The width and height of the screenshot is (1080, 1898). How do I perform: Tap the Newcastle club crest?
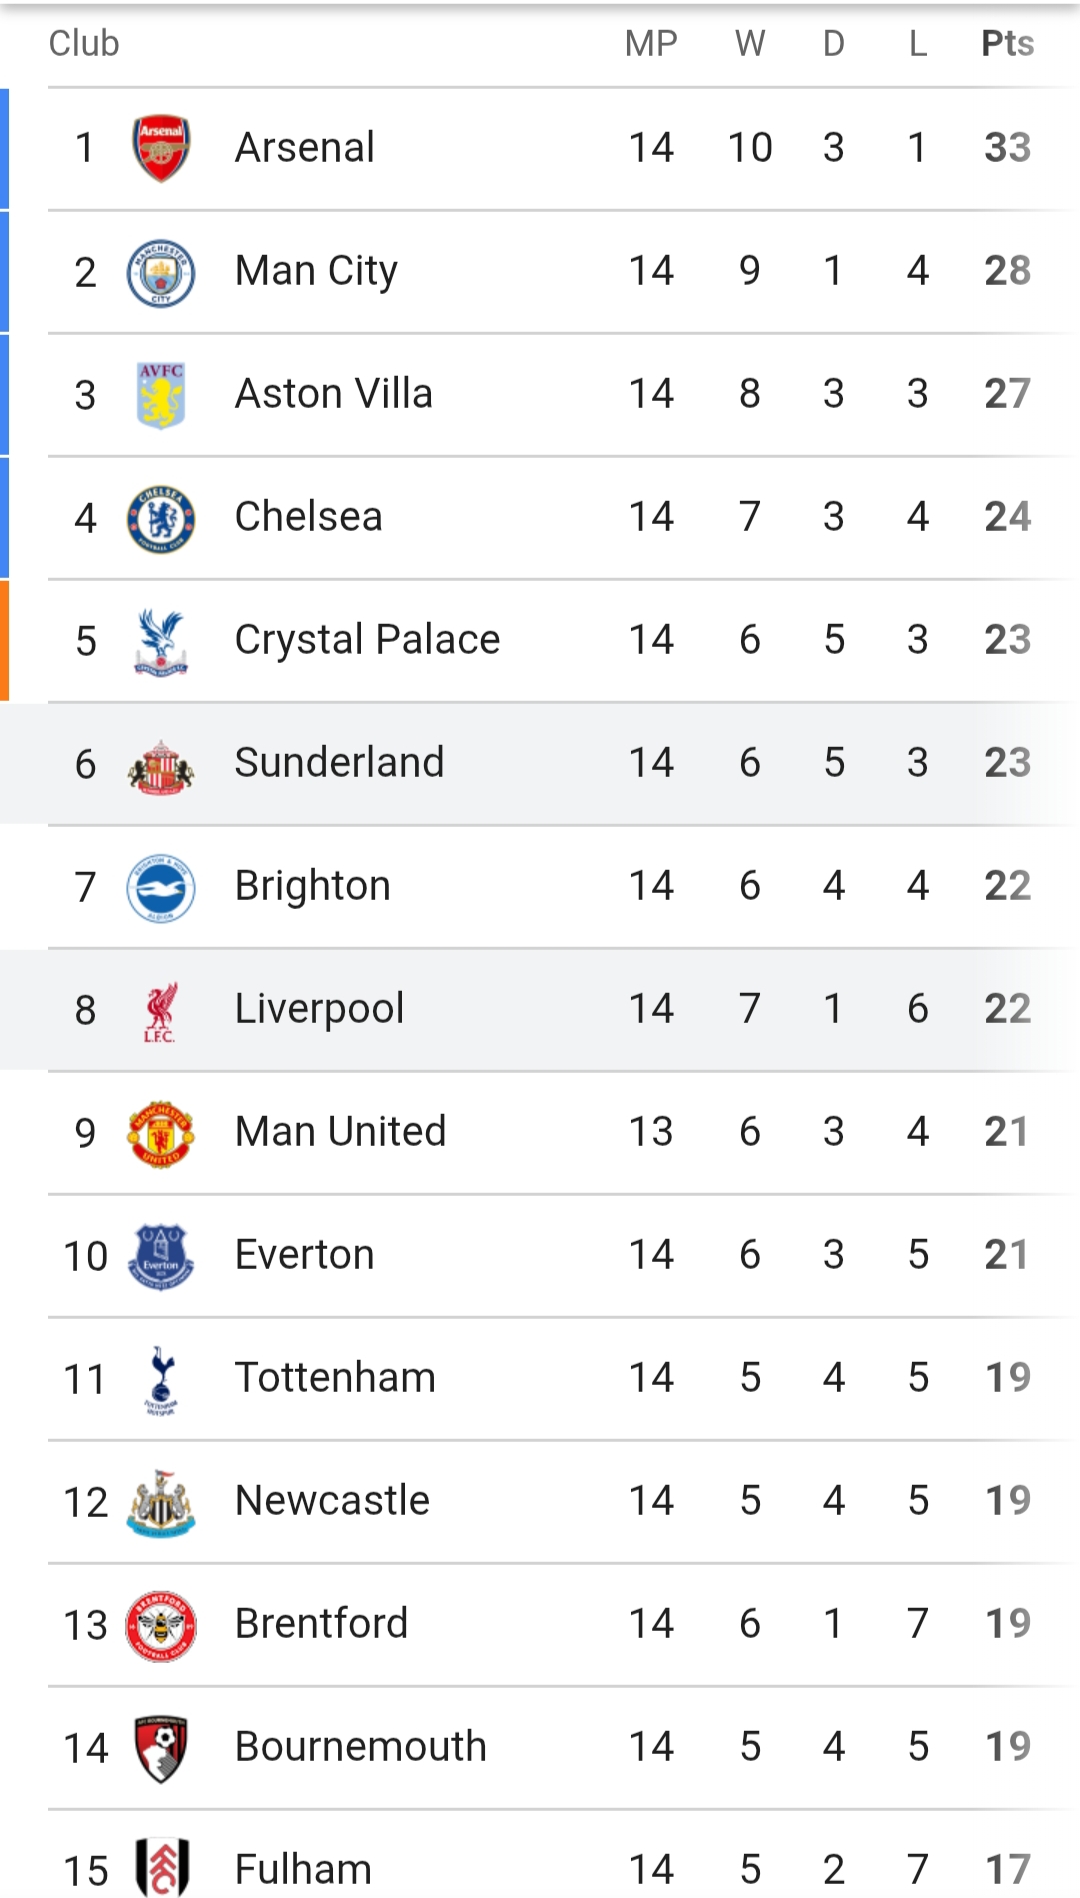161,1502
